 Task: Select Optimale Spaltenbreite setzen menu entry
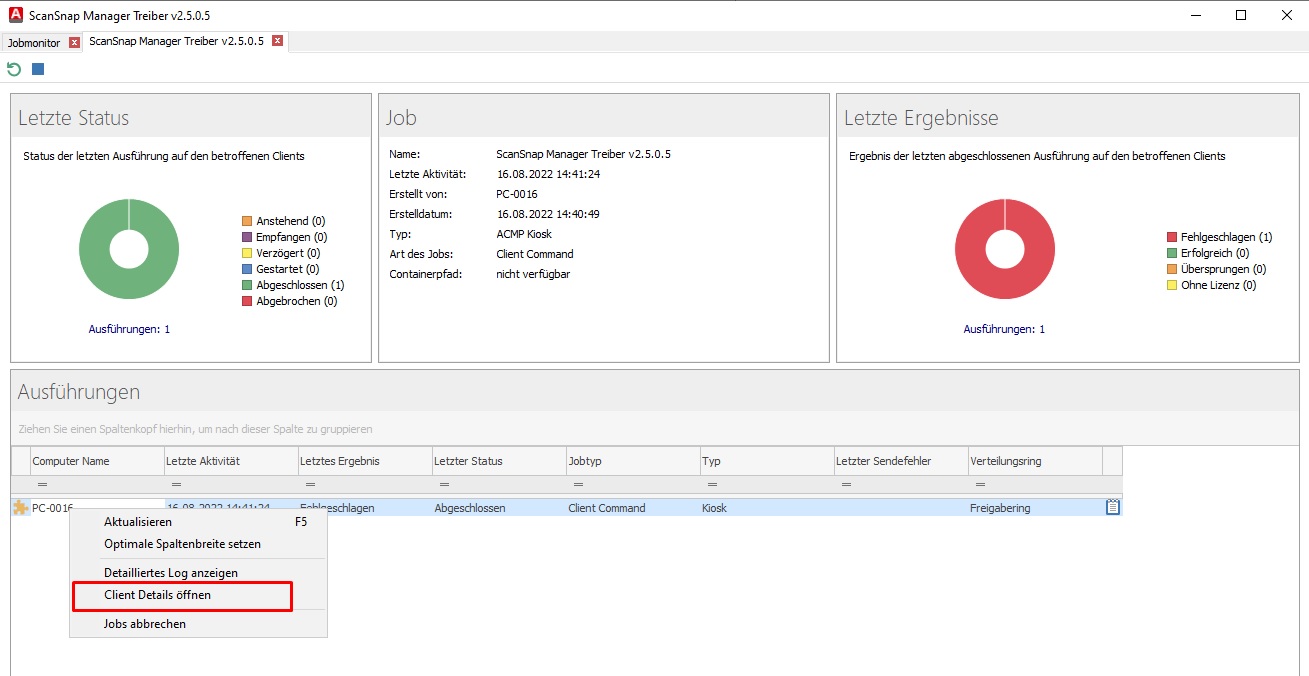(182, 544)
